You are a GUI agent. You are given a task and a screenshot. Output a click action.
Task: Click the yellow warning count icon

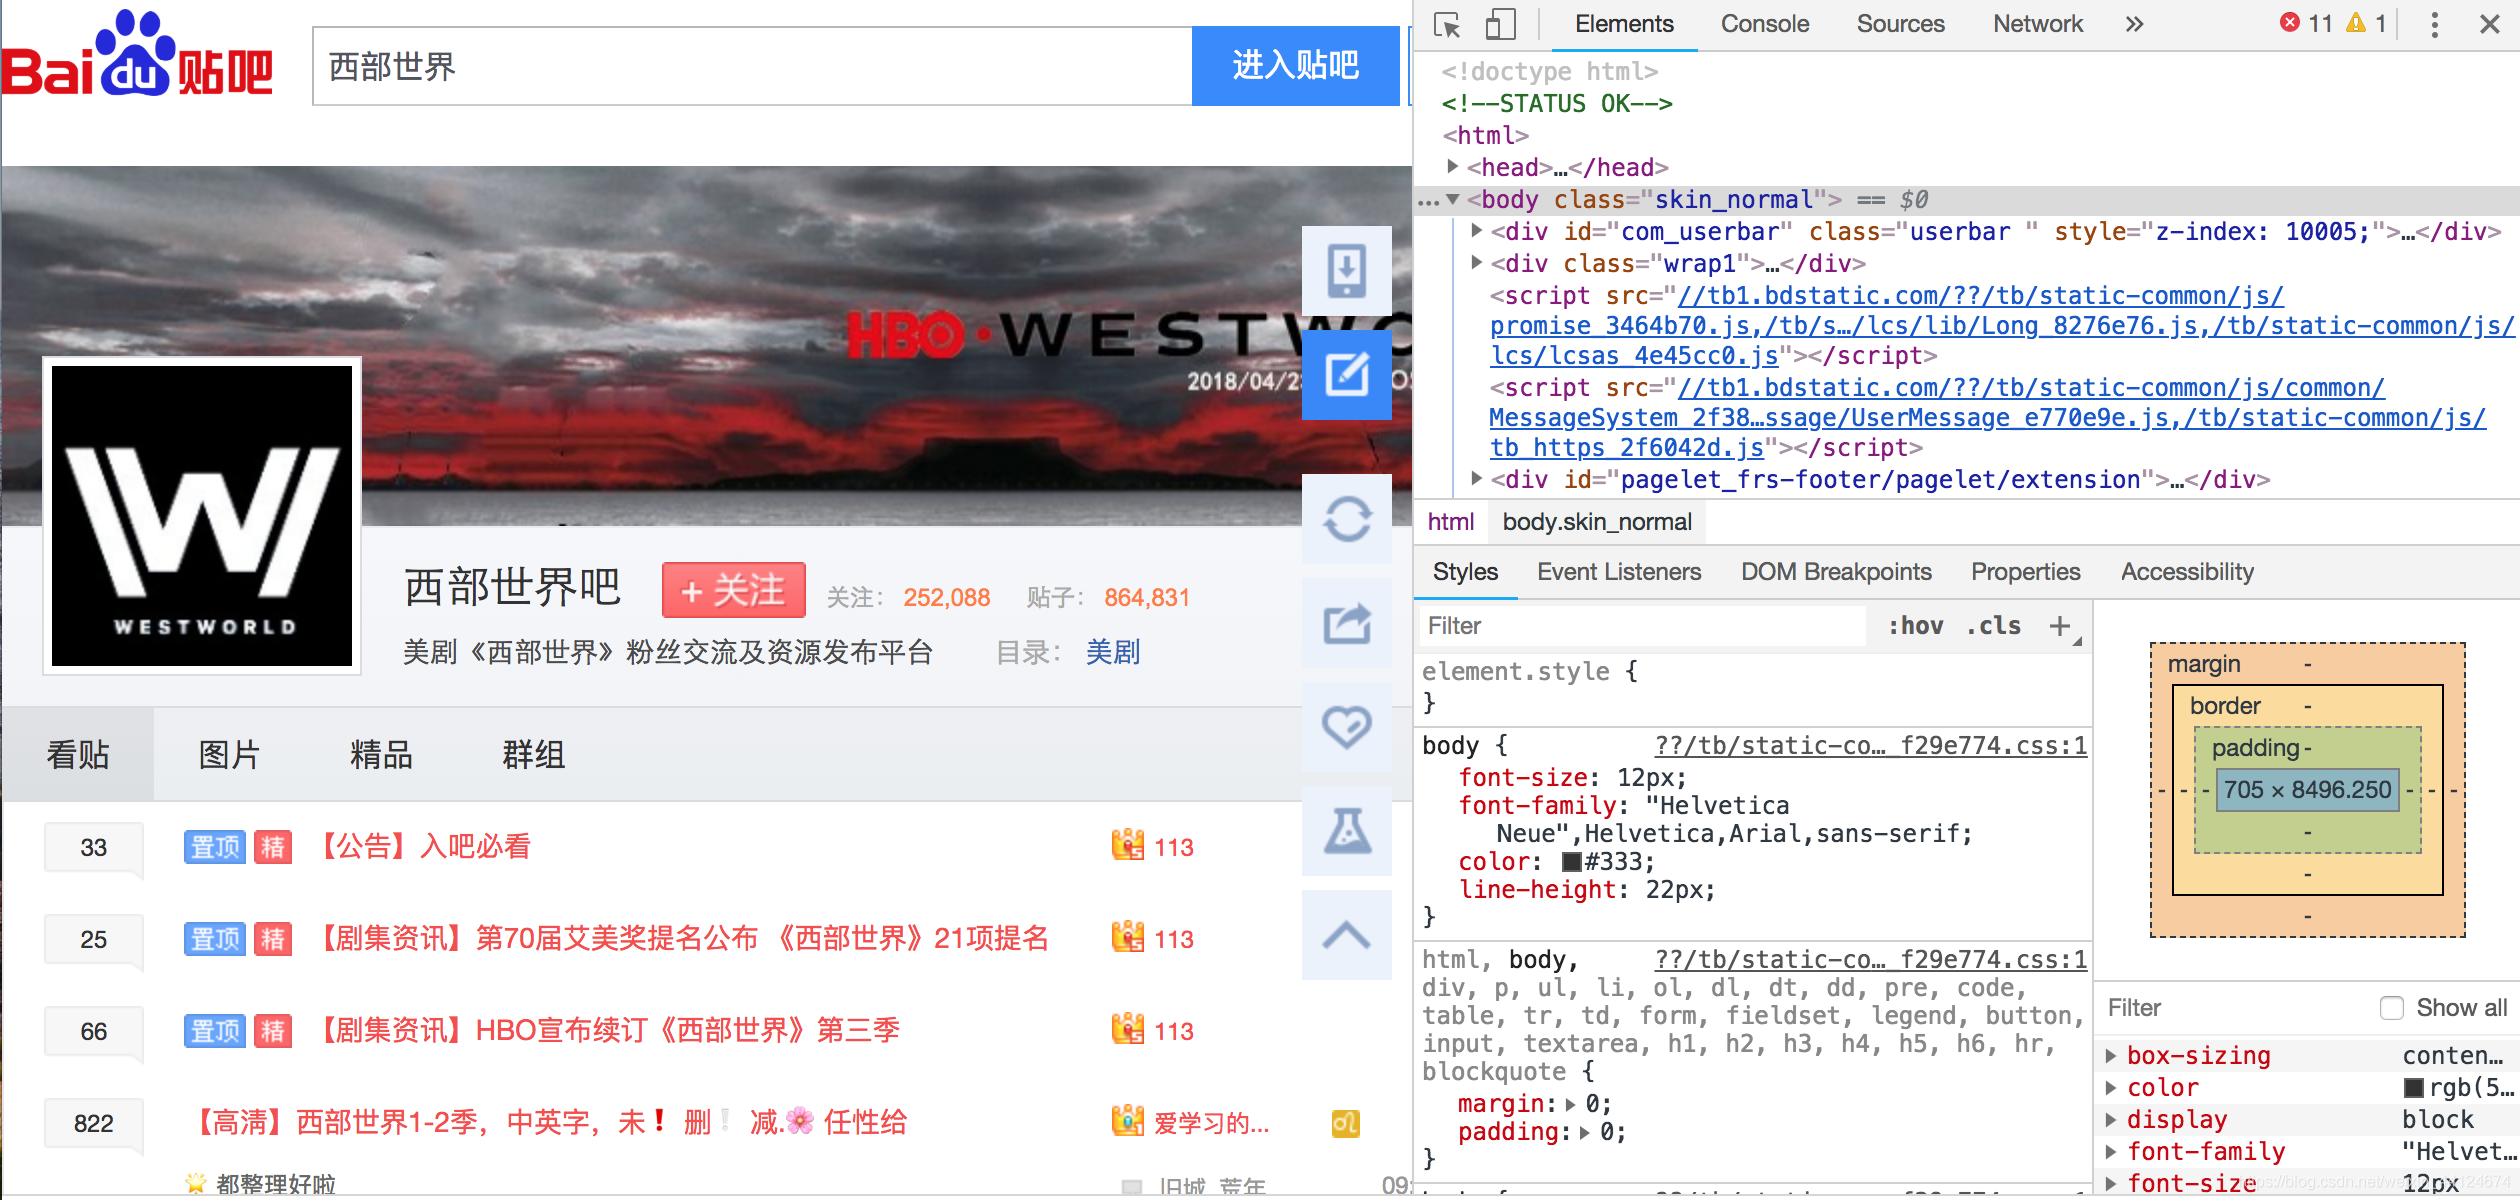point(2356,23)
